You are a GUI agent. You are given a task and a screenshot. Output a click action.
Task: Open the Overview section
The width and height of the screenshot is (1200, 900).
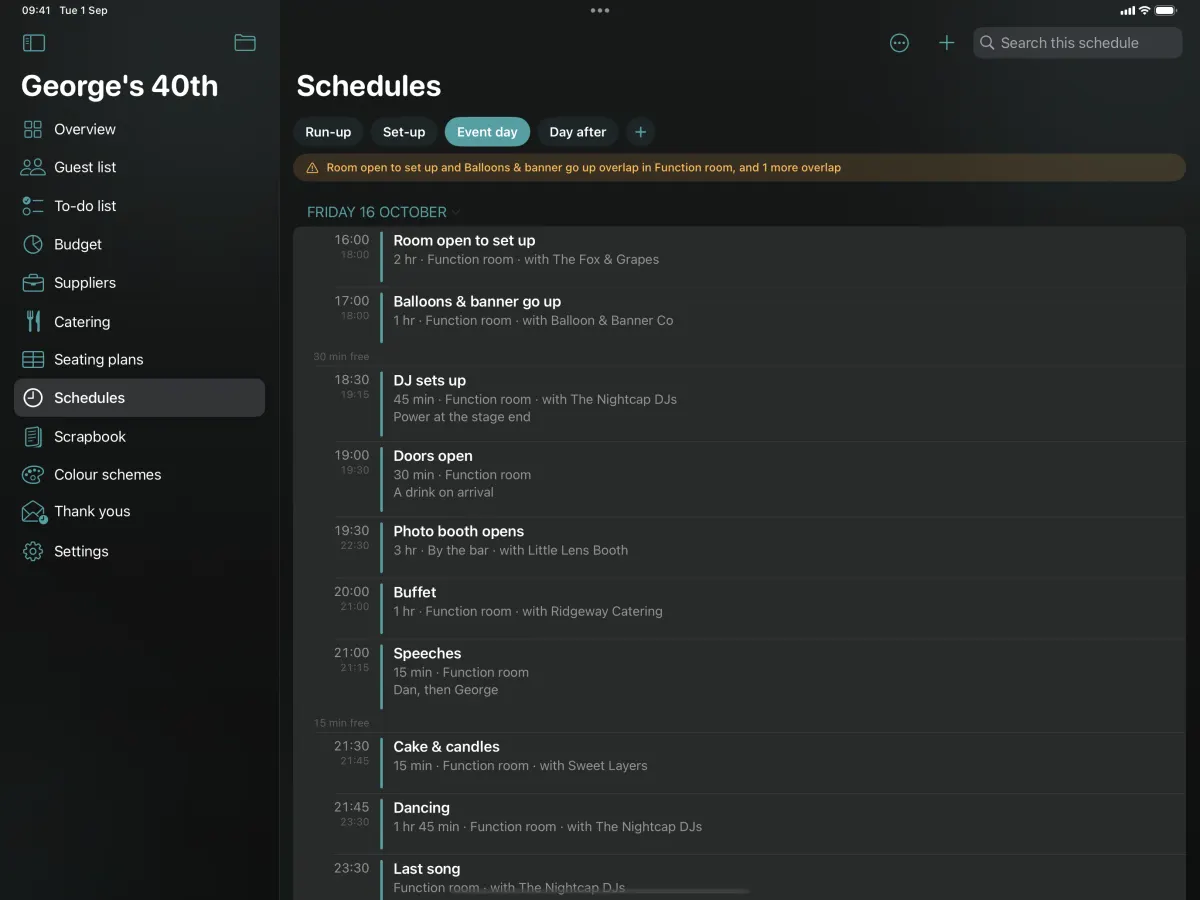point(139,129)
